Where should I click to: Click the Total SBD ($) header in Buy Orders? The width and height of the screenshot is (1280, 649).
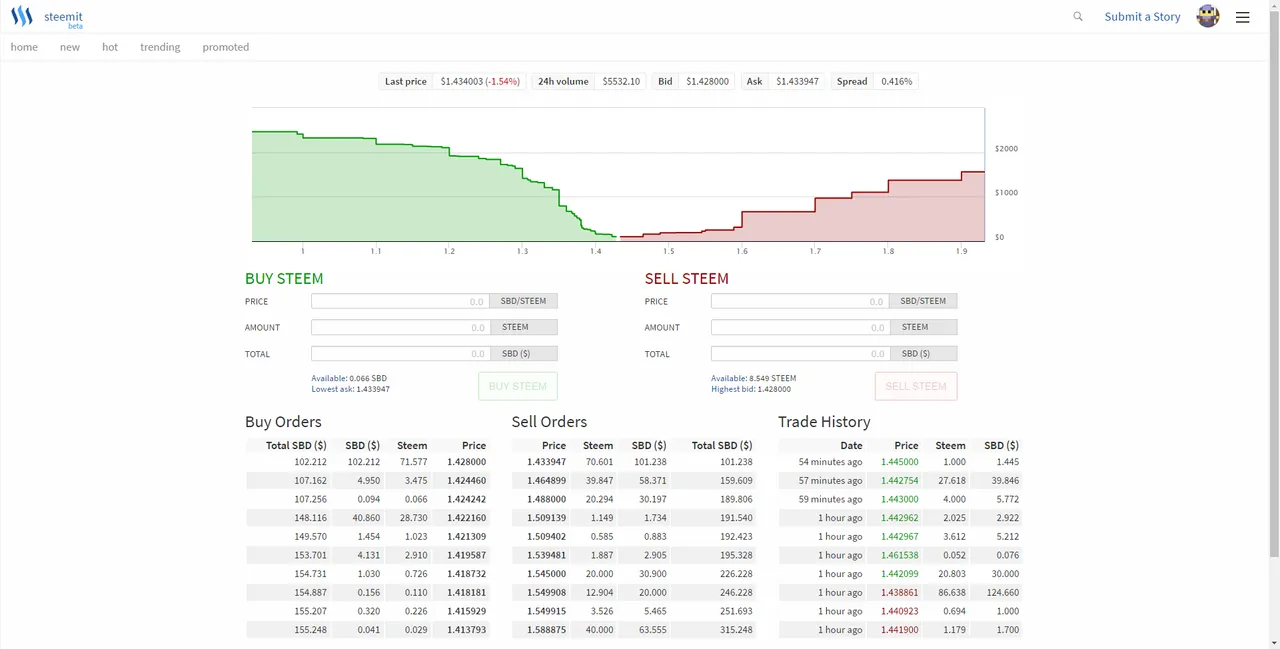point(296,445)
